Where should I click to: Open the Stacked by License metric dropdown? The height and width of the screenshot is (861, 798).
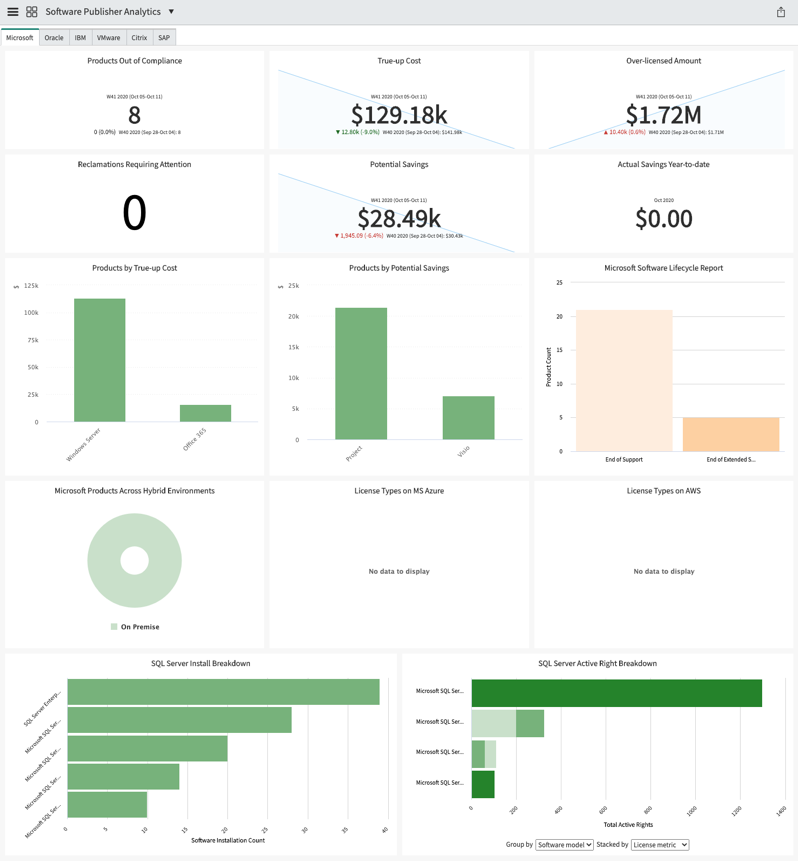(x=660, y=845)
